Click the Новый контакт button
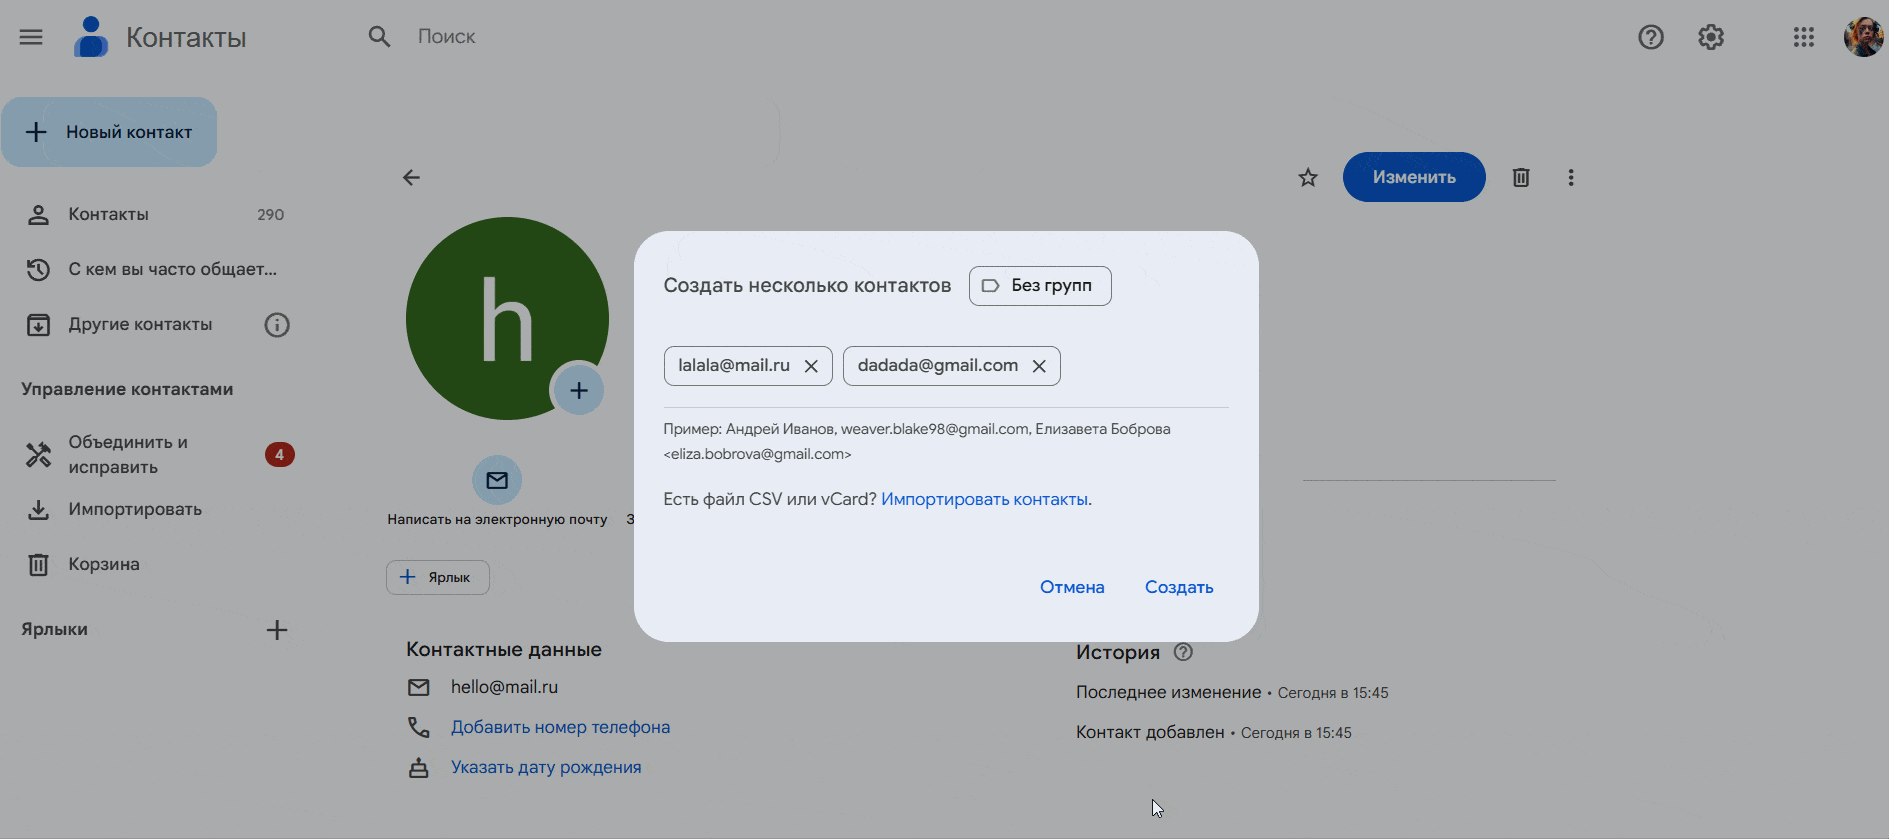1889x839 pixels. [x=109, y=132]
